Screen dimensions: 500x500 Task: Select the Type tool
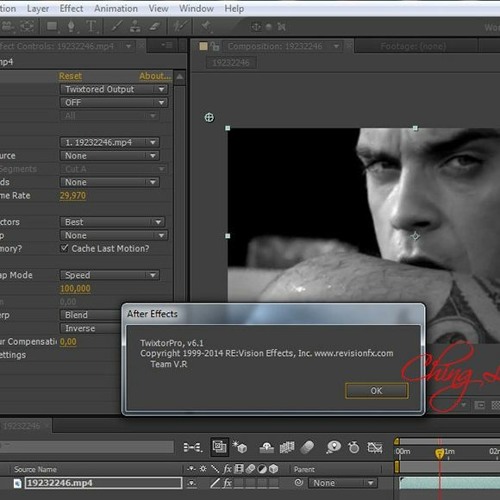click(x=91, y=26)
